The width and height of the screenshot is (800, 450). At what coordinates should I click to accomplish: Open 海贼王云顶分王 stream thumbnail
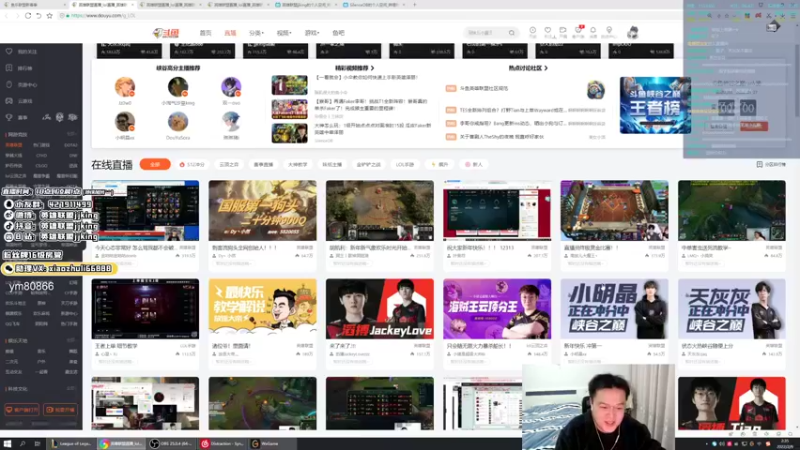497,309
